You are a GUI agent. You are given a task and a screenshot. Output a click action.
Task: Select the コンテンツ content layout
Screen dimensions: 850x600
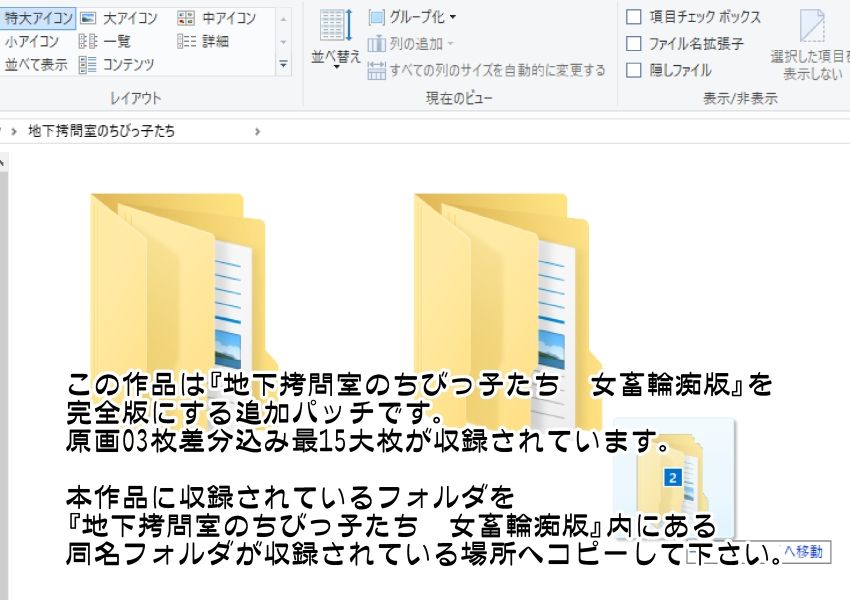pyautogui.click(x=117, y=64)
